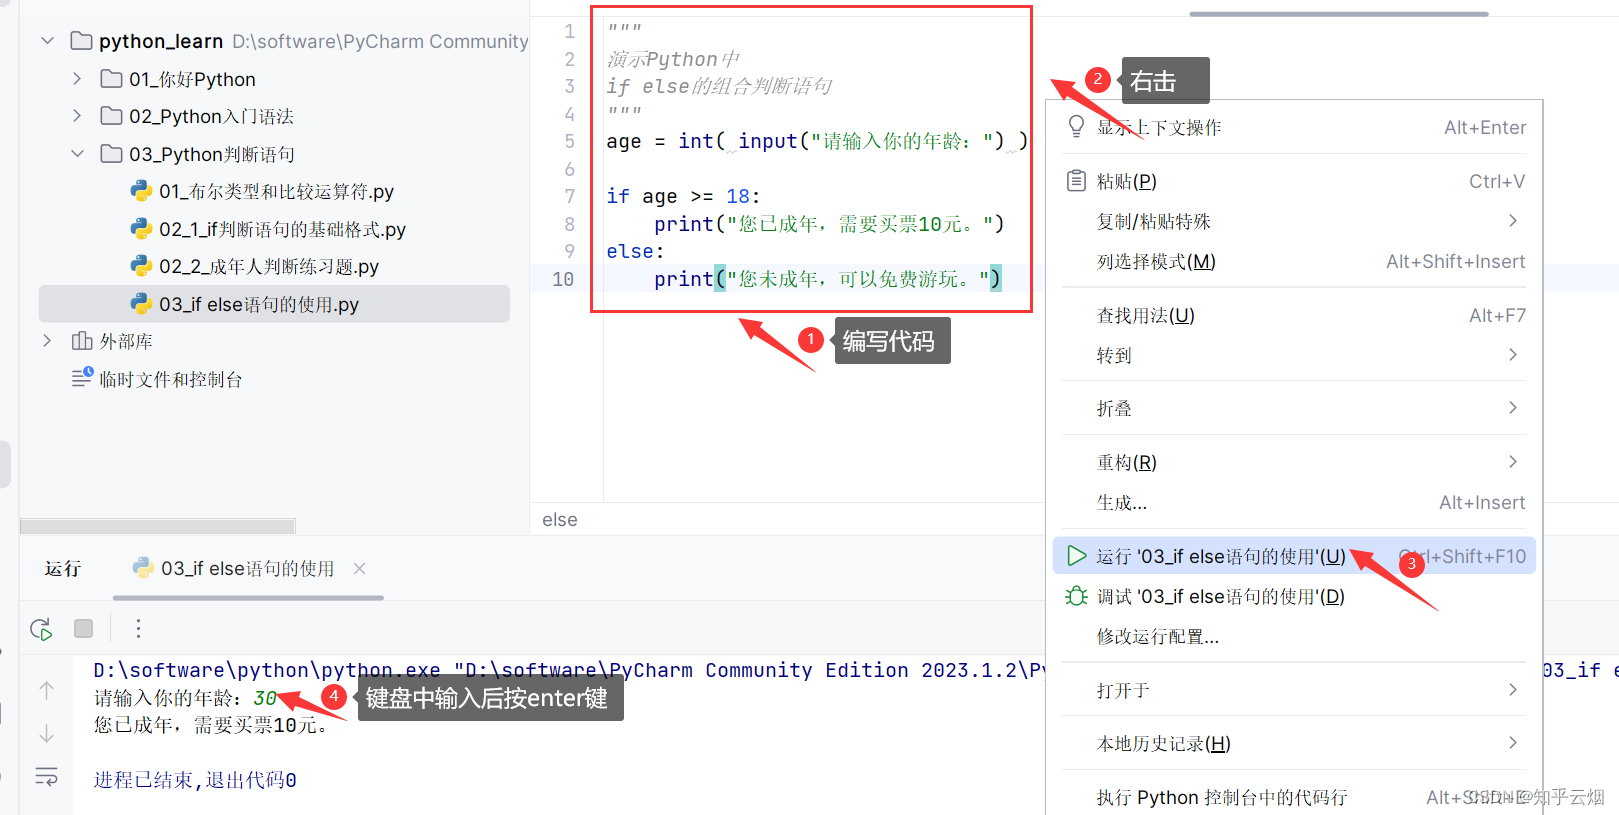Click the up arrow in console gutter

click(47, 690)
